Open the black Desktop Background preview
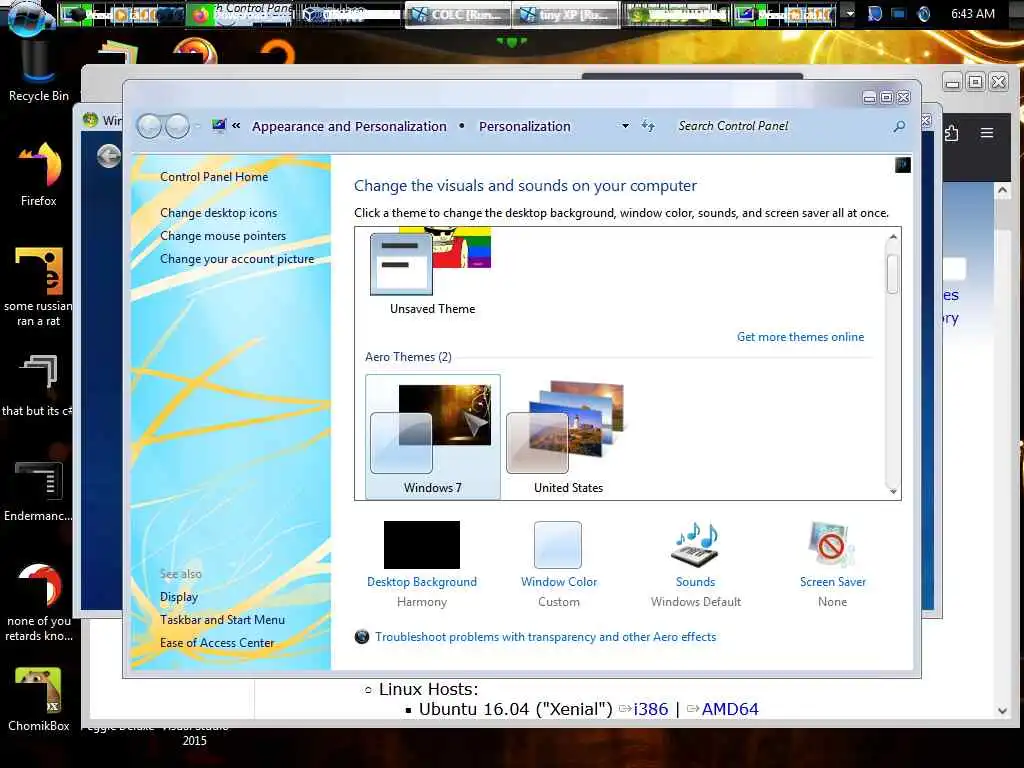1024x768 pixels. pyautogui.click(x=422, y=545)
